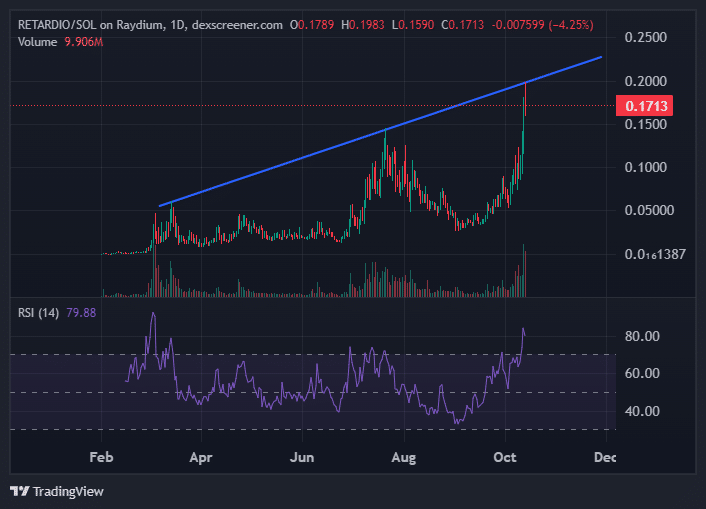Screen dimensions: 706x509
Task: Click the TradingView logo icon
Action: click(x=19, y=491)
